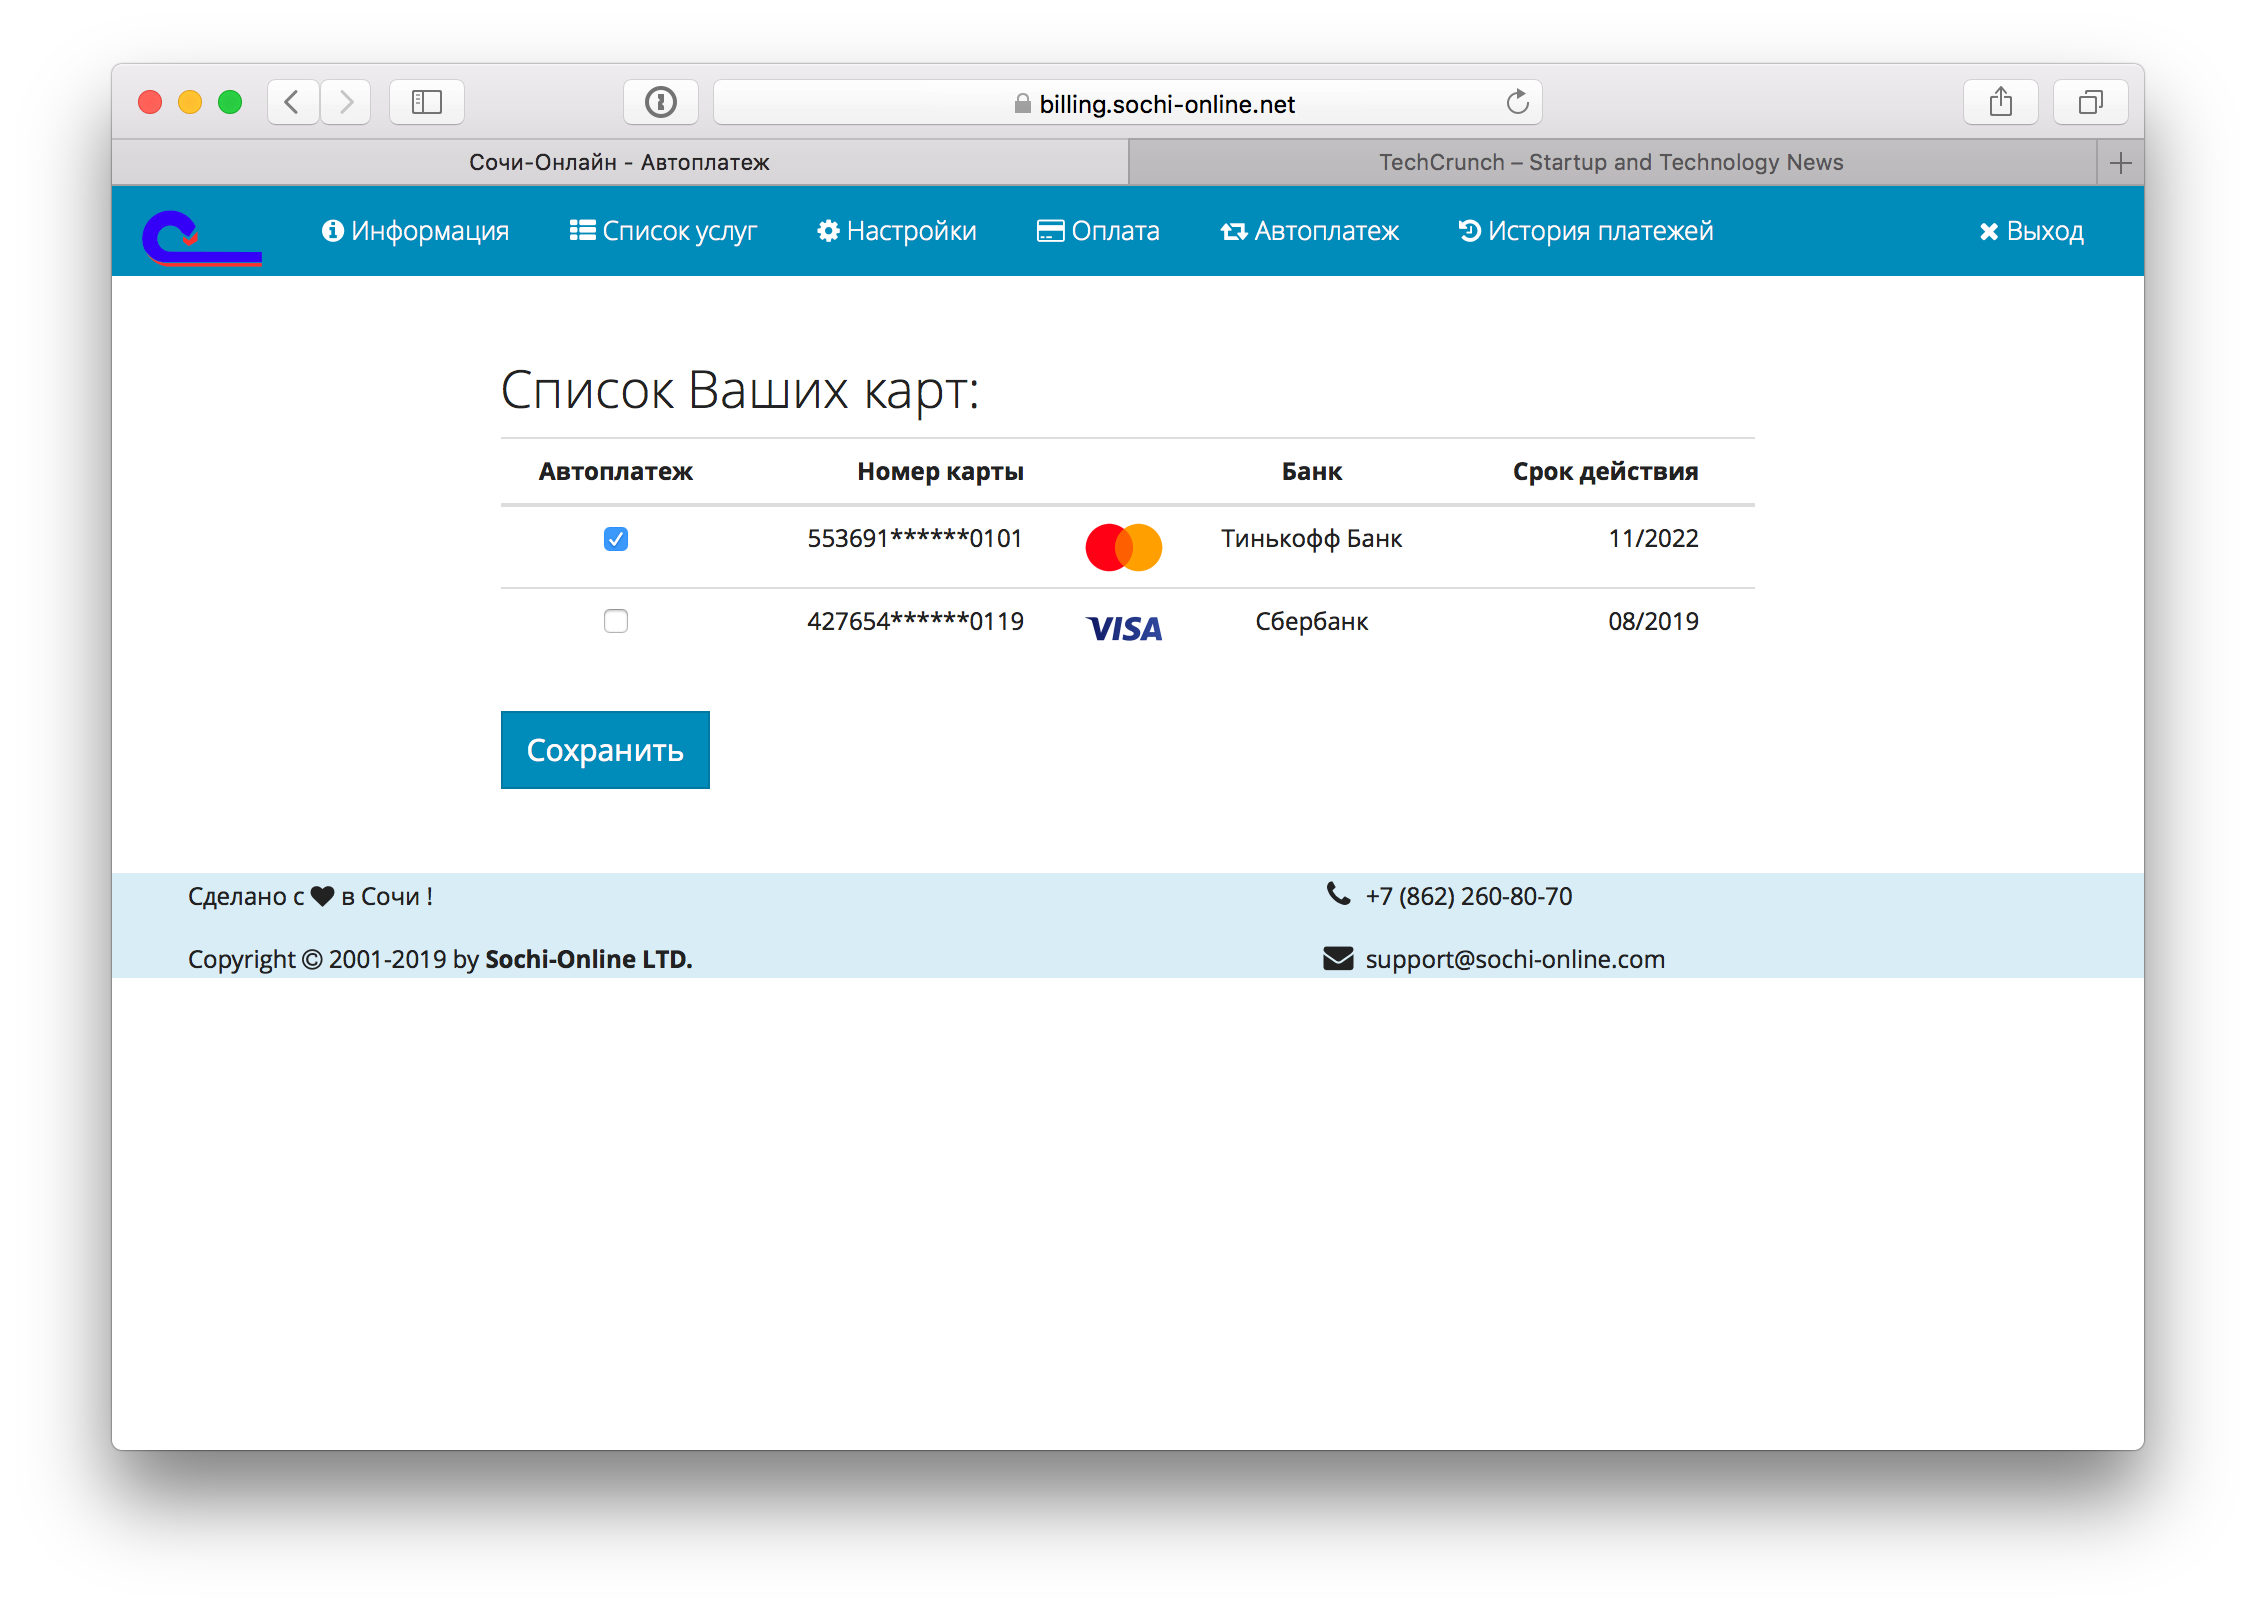The image size is (2256, 1610).
Task: Click the envelope icon in footer
Action: click(1338, 958)
